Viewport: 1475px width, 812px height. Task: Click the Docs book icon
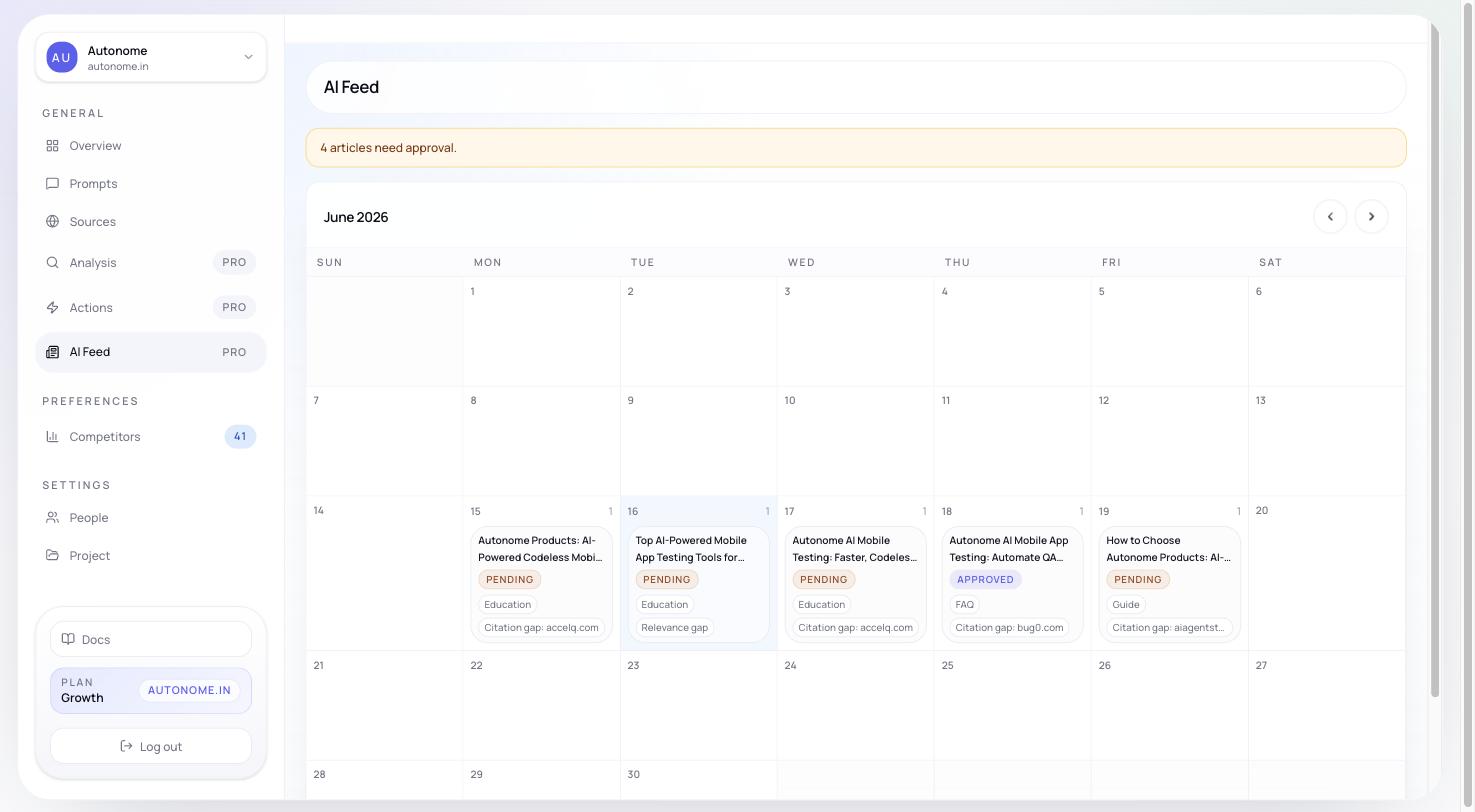click(68, 640)
